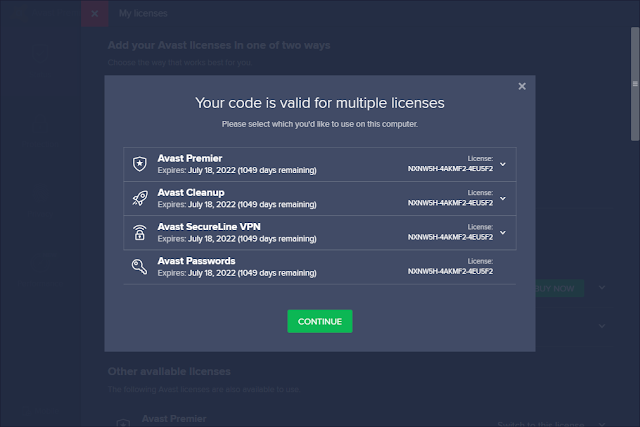The image size is (640, 427).
Task: Click the SecureLine VPN lock icon
Action: [139, 232]
